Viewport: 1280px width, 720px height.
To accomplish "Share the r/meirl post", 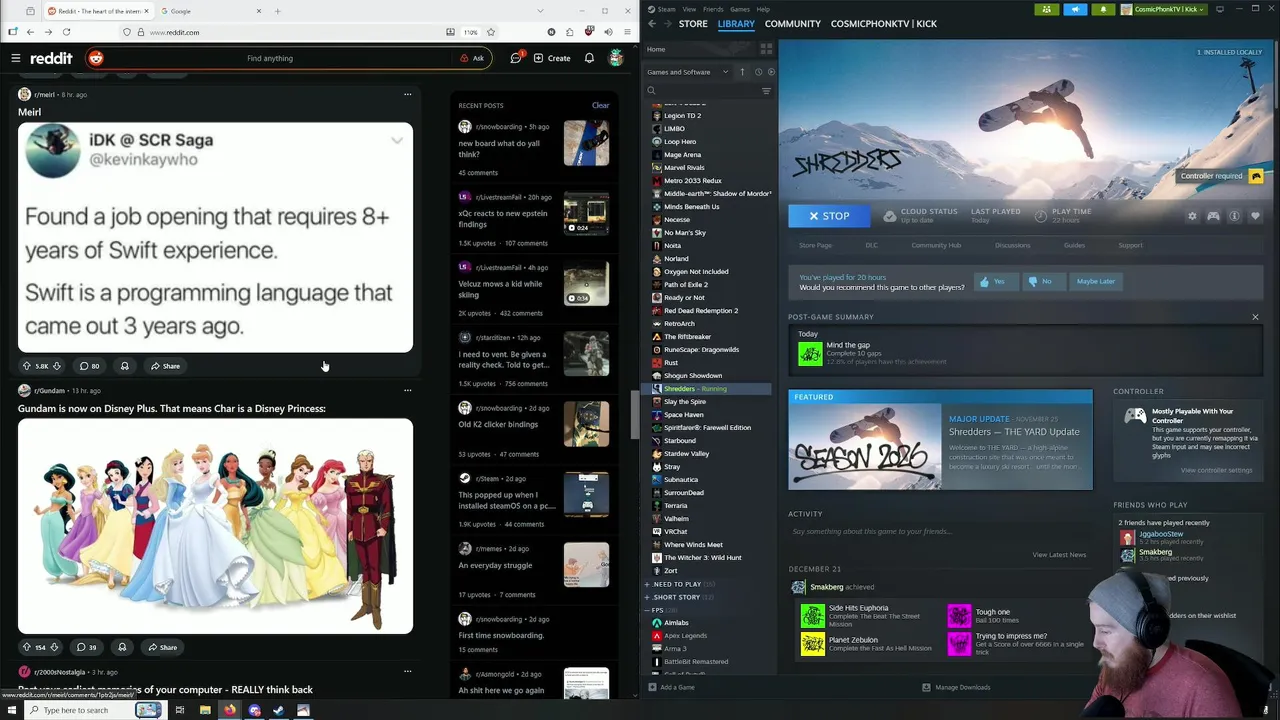I will click(x=165, y=366).
